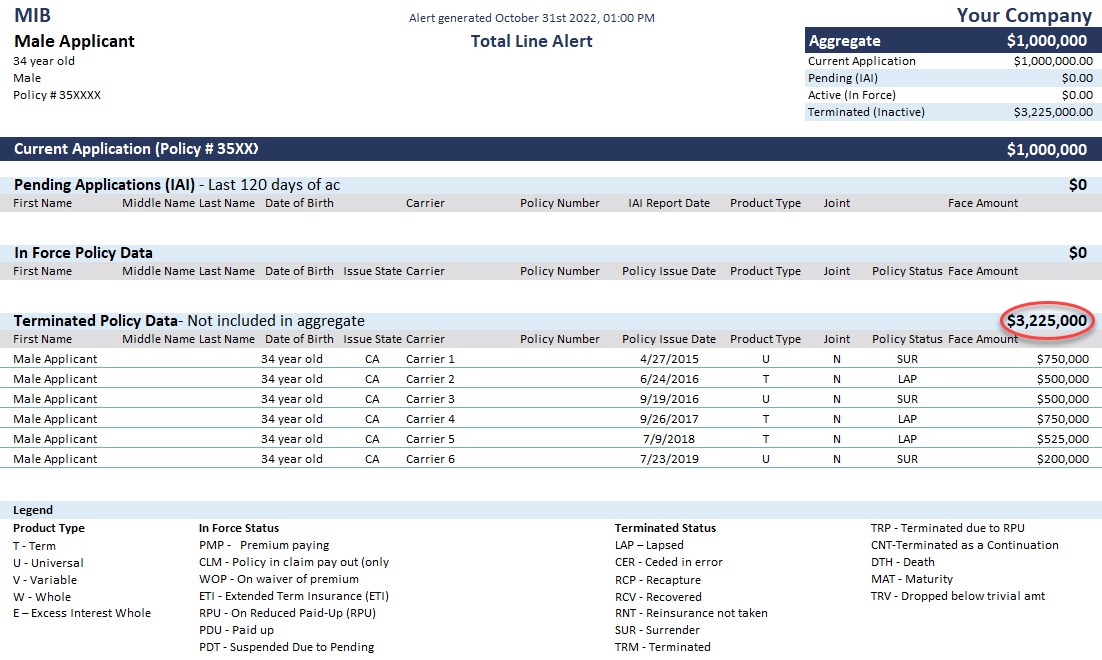Click the Legend section header
The width and height of the screenshot is (1102, 660).
click(x=33, y=510)
